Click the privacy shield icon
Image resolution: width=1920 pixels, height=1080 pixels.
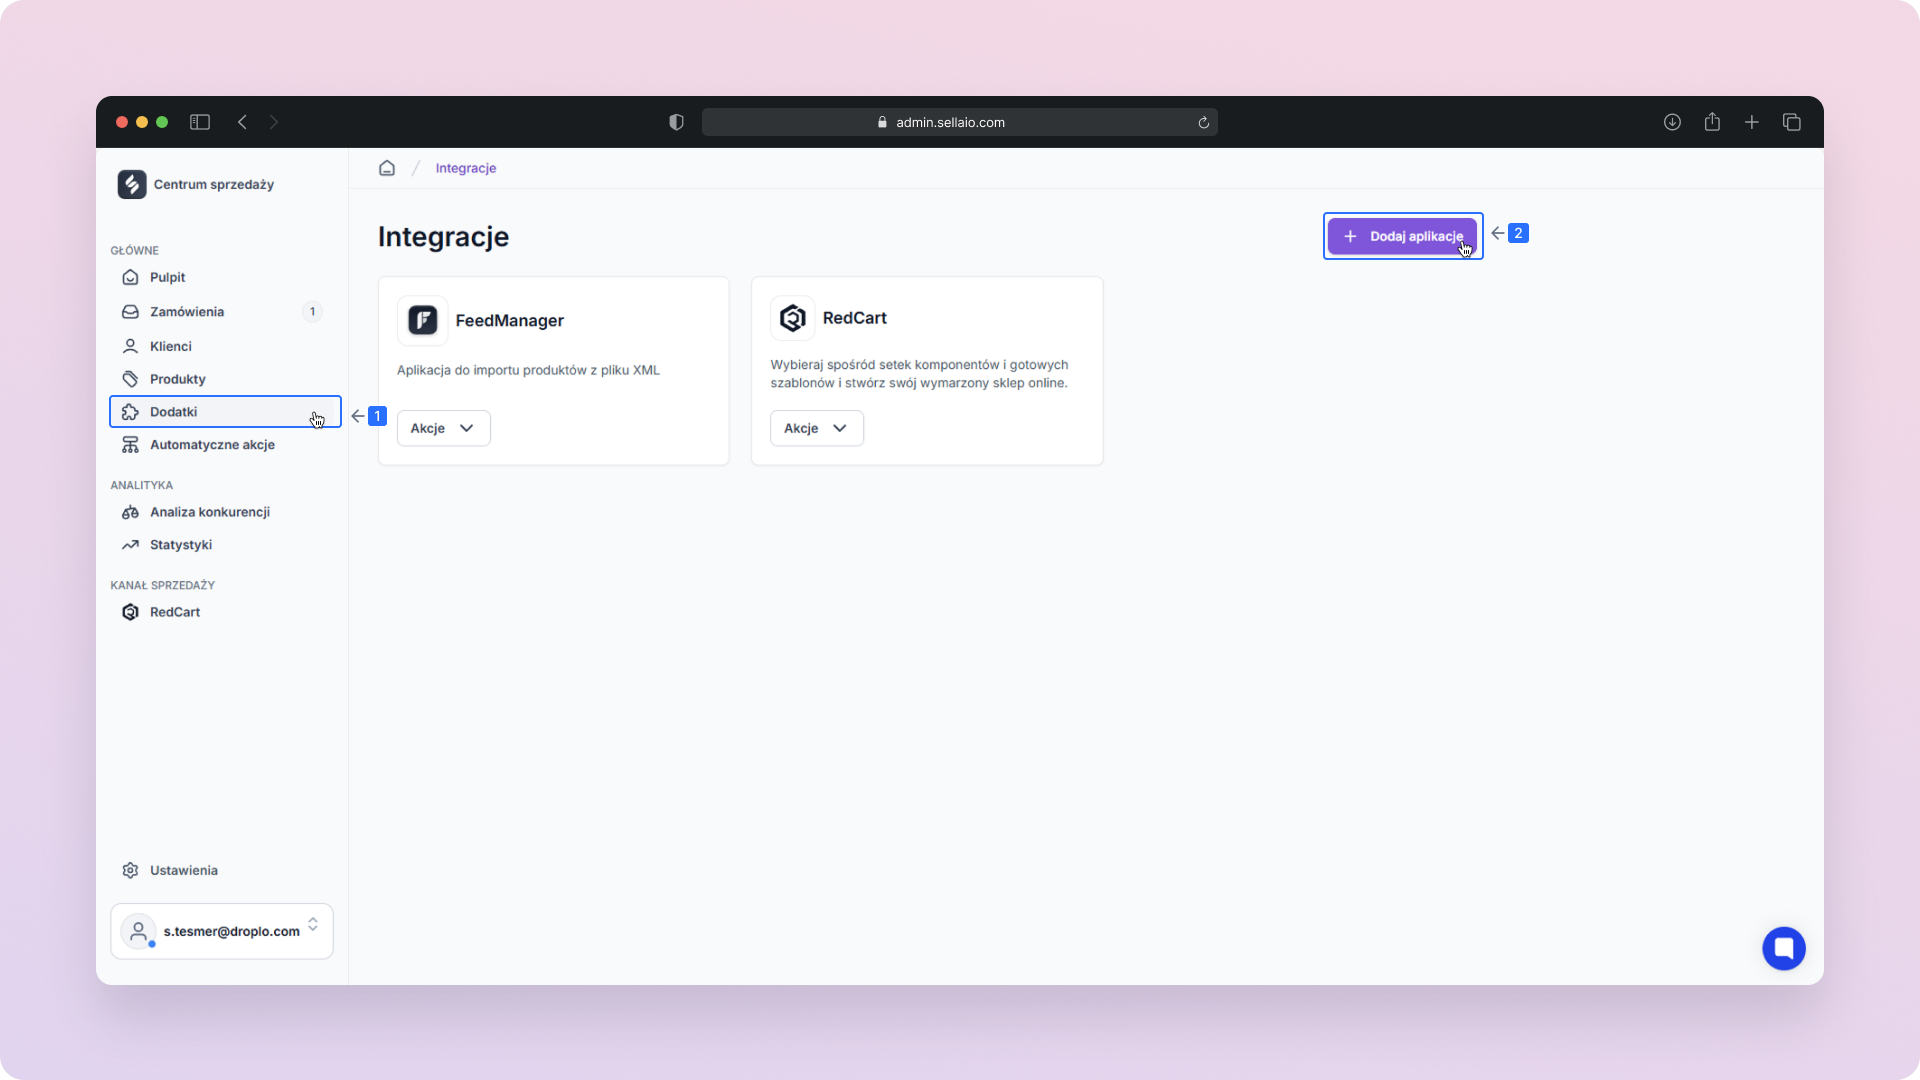pyautogui.click(x=676, y=122)
